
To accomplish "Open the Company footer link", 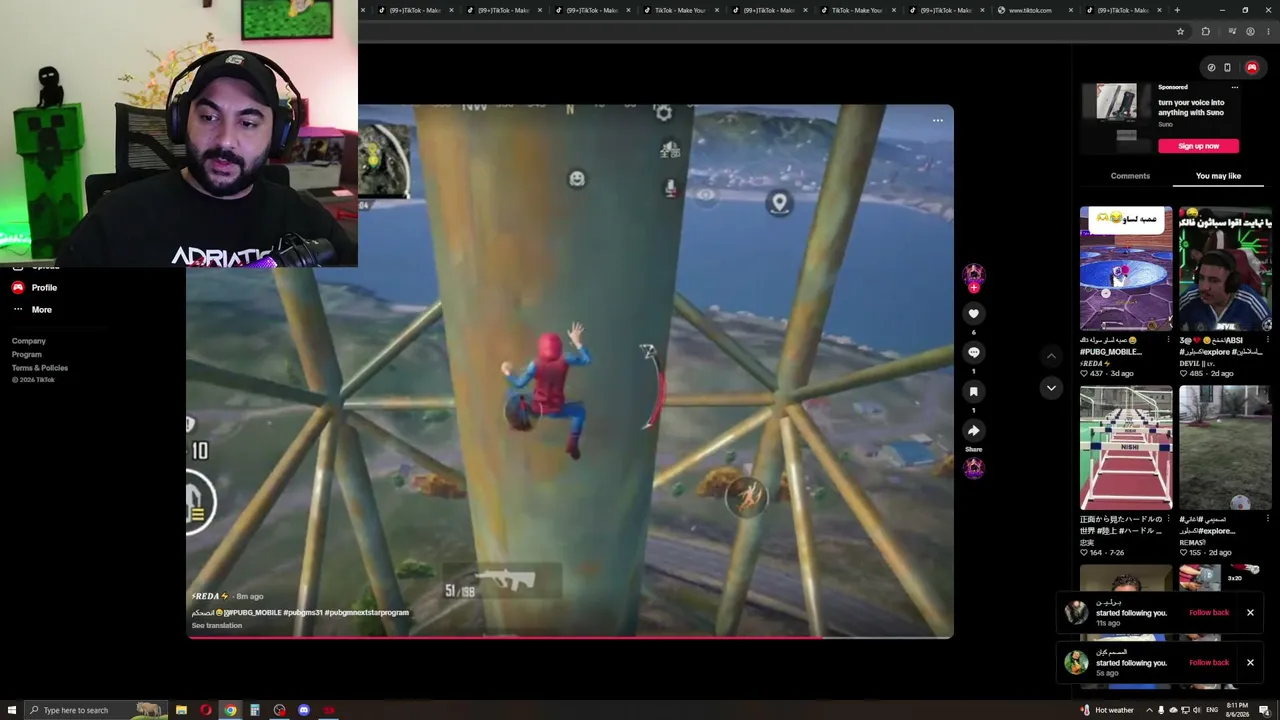I will [29, 341].
